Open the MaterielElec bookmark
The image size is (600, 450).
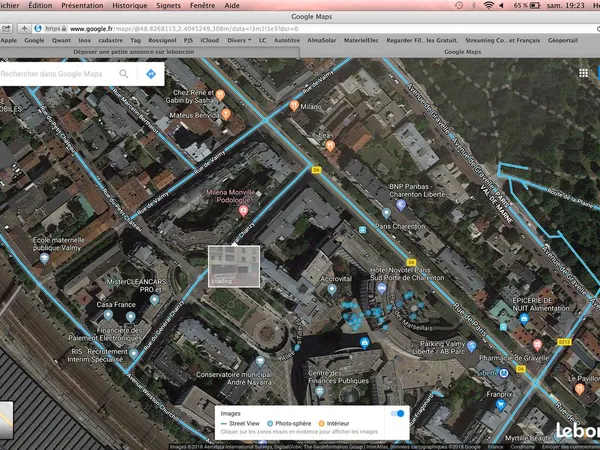(x=361, y=40)
